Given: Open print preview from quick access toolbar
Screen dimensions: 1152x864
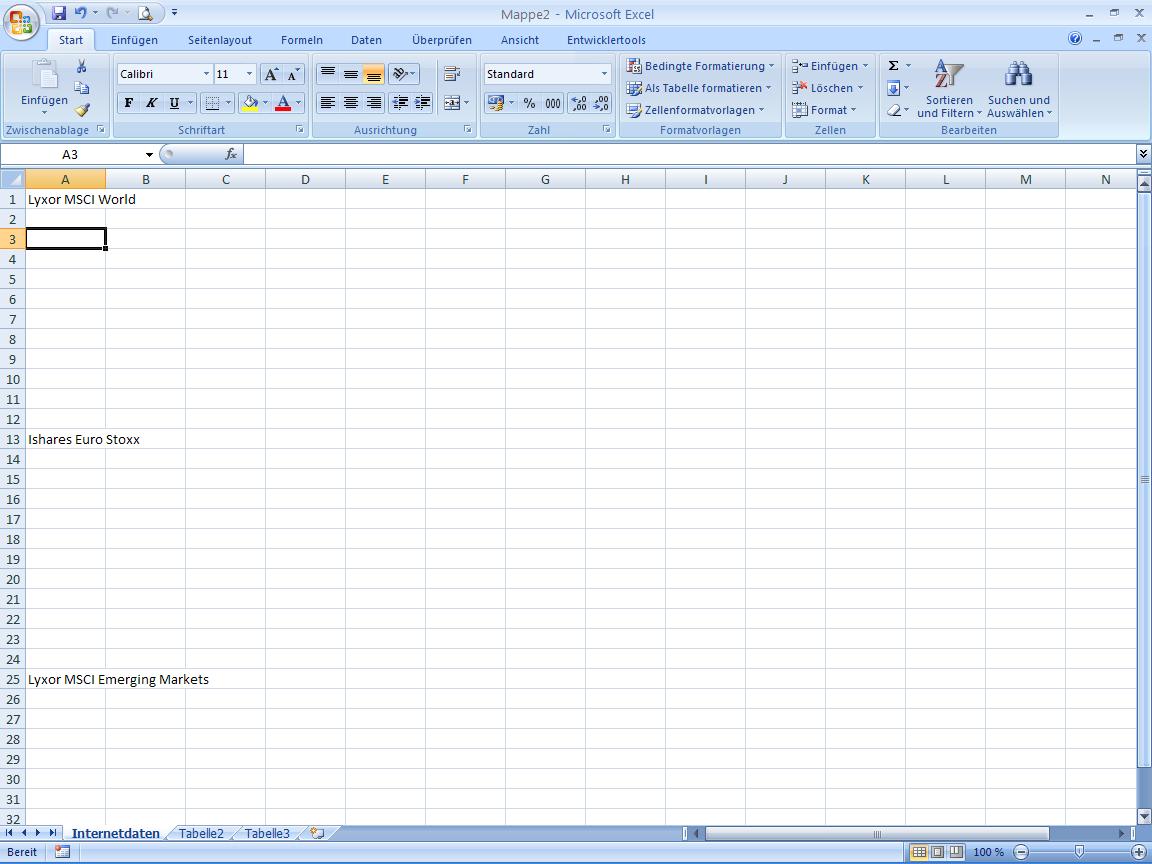Looking at the screenshot, I should coord(145,12).
